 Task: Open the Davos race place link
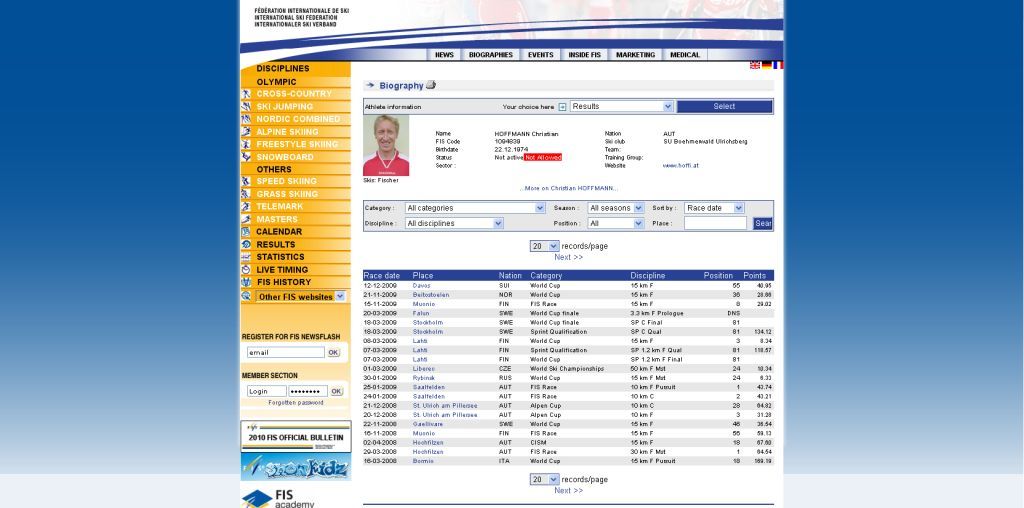point(421,285)
